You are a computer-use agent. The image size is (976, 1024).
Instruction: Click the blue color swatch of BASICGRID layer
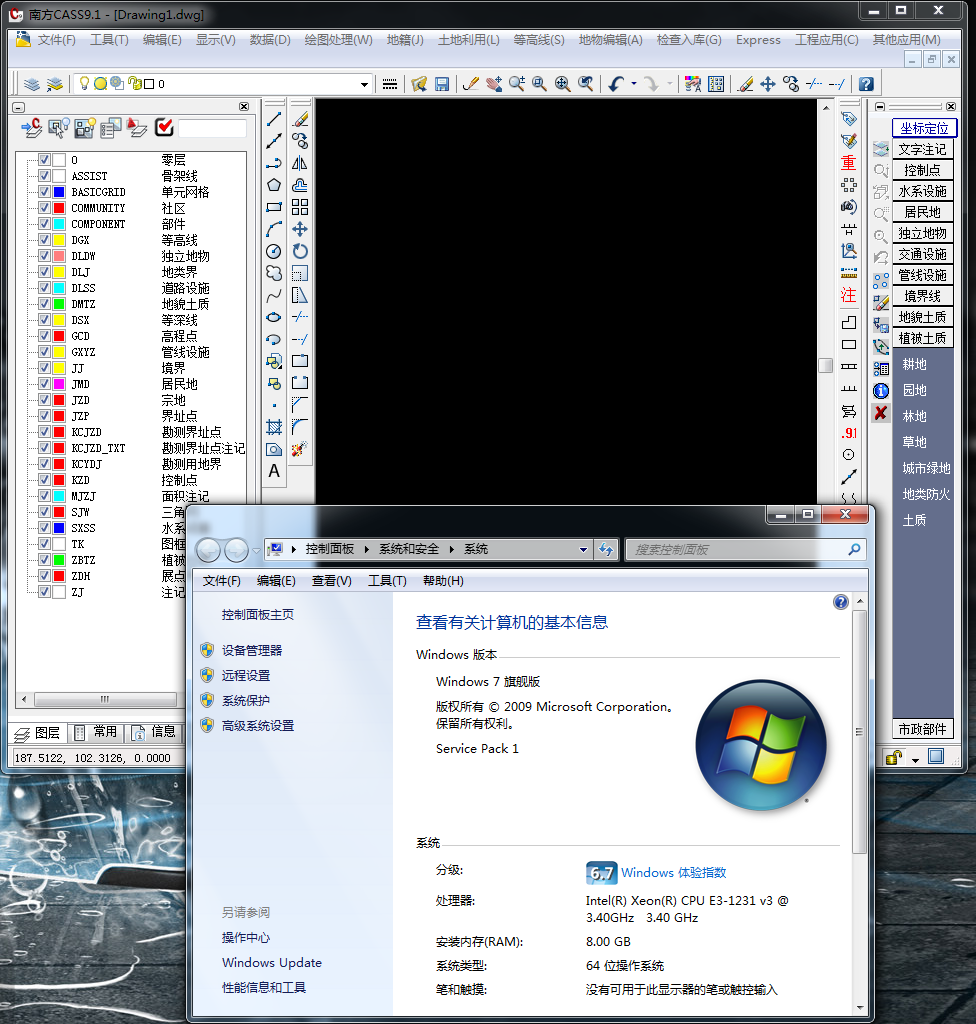click(x=59, y=192)
